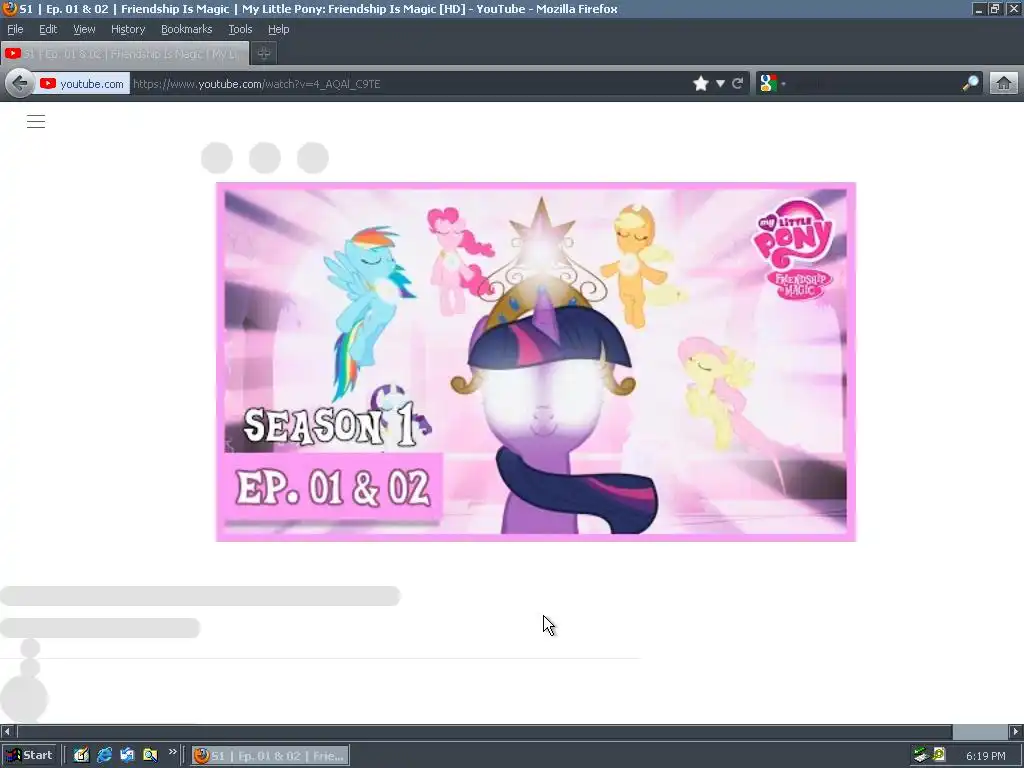The width and height of the screenshot is (1024, 768).
Task: Click the horizontal scrollbar left arrow
Action: coord(7,731)
